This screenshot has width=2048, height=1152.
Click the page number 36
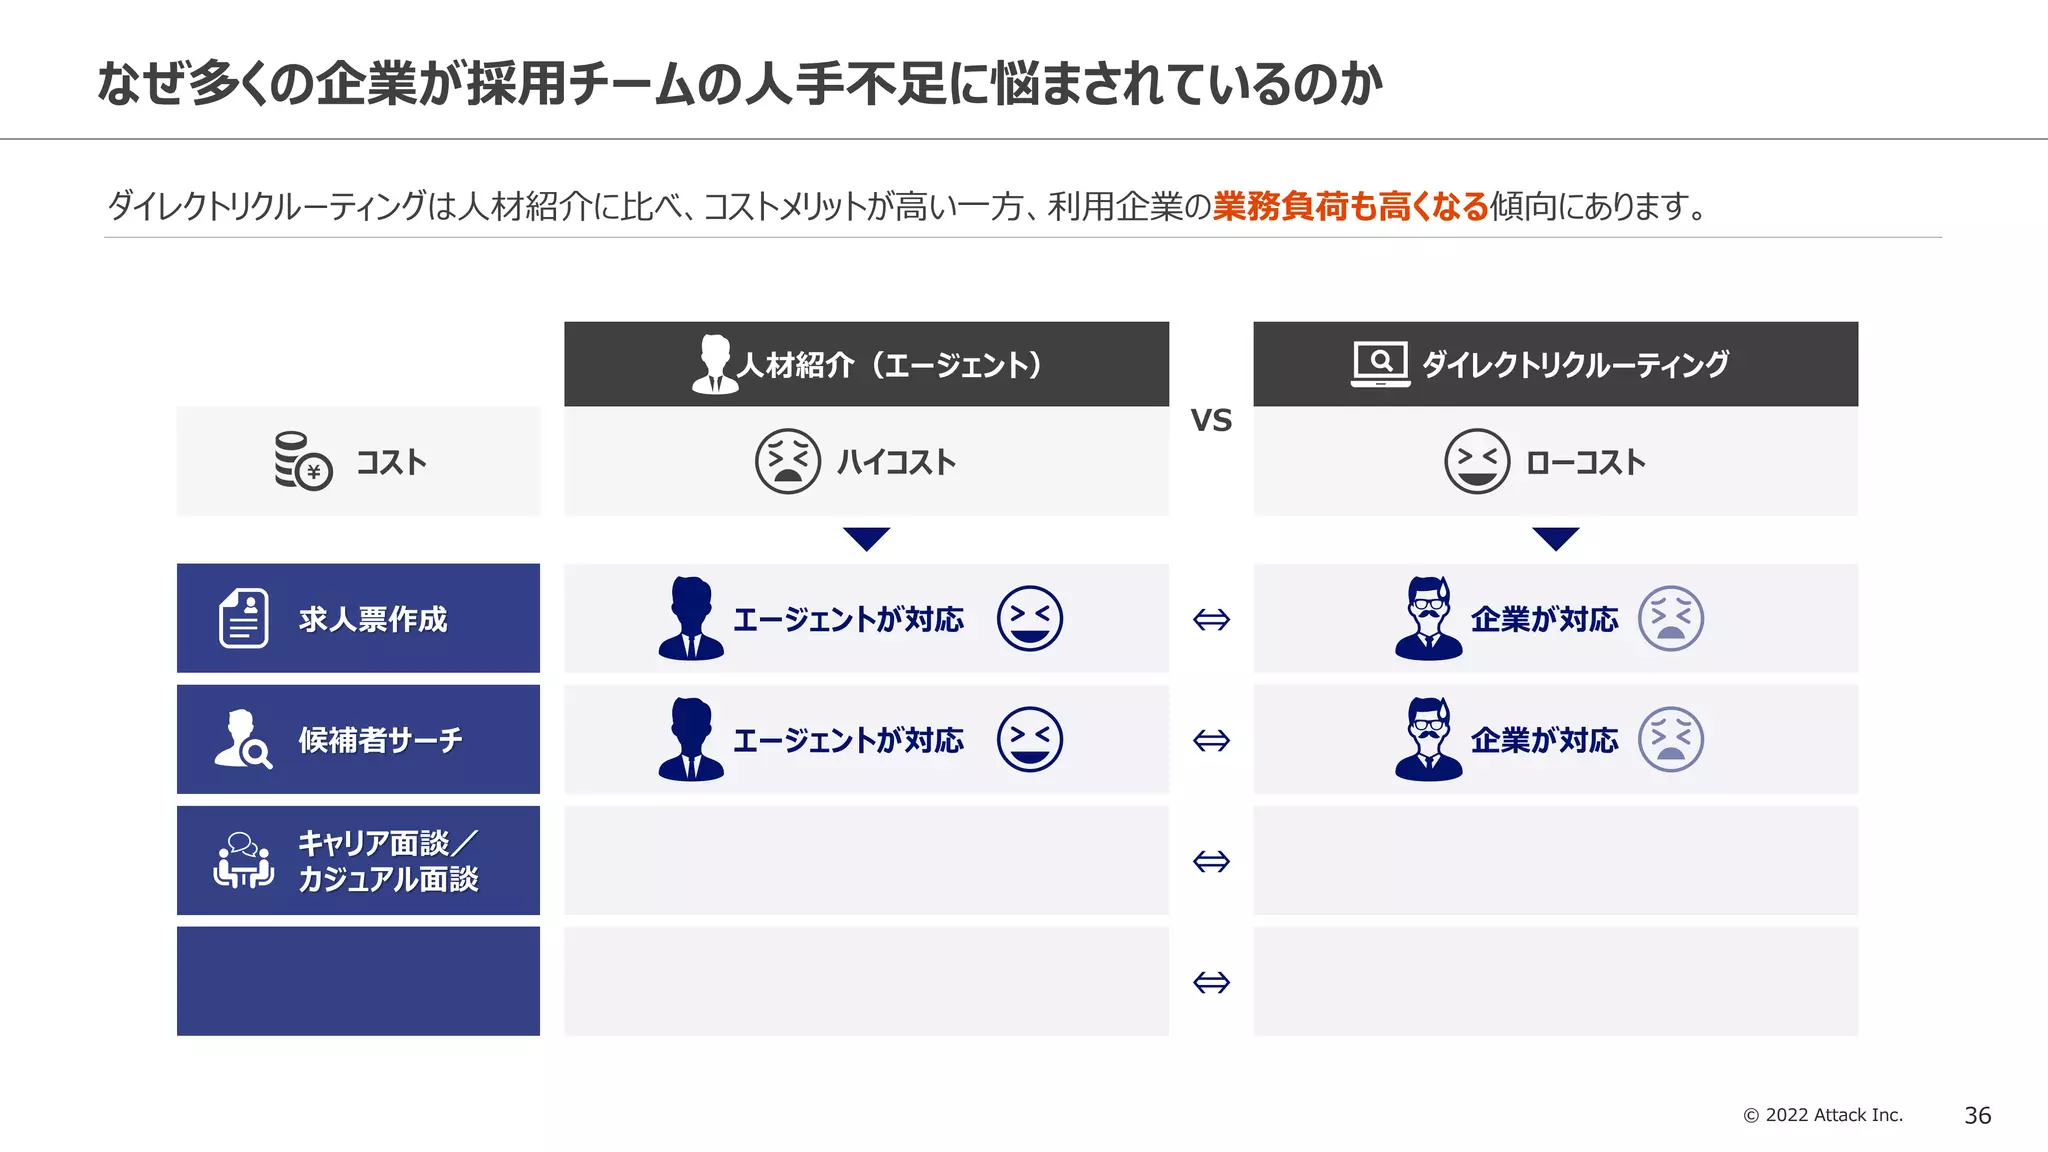tap(1977, 1115)
